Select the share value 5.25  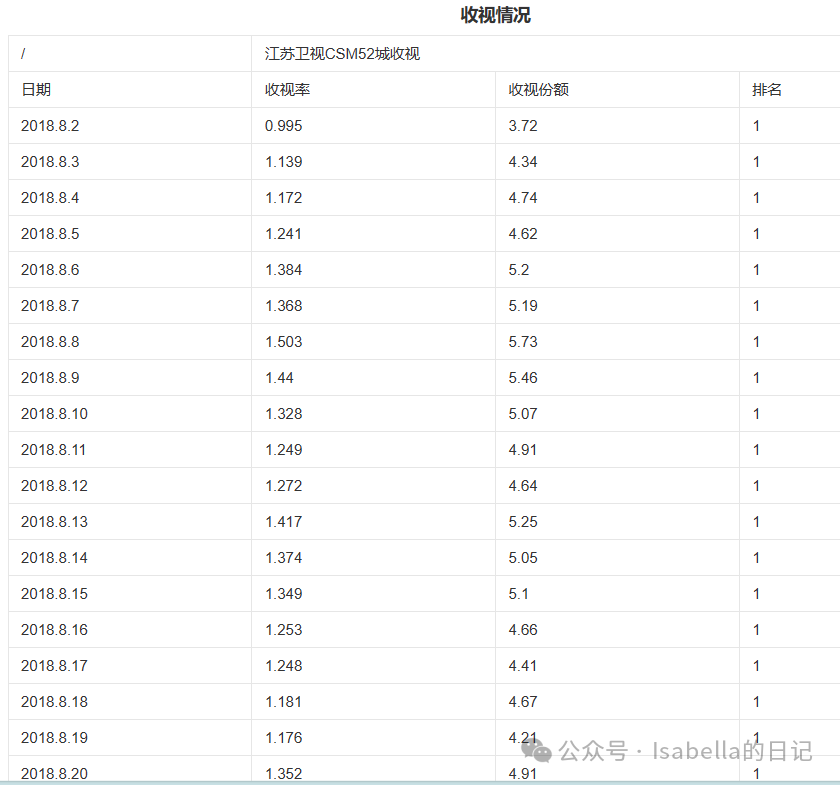tap(523, 522)
